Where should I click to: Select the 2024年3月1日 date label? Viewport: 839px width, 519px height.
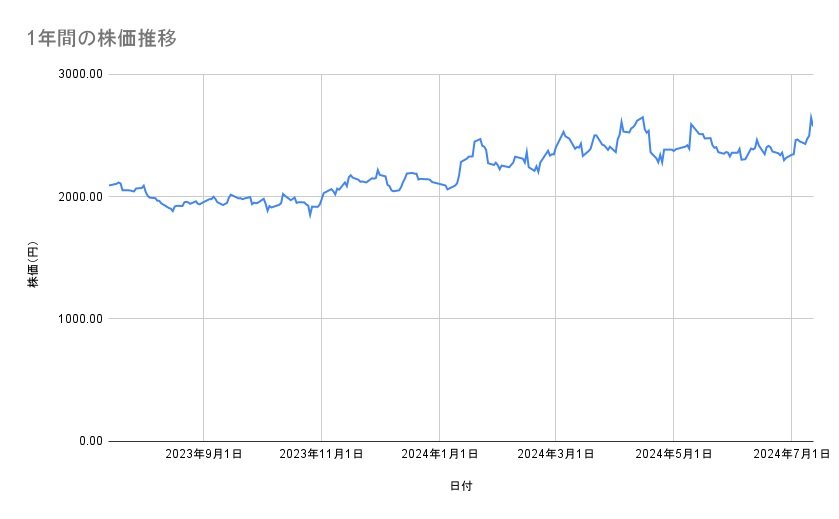click(556, 455)
